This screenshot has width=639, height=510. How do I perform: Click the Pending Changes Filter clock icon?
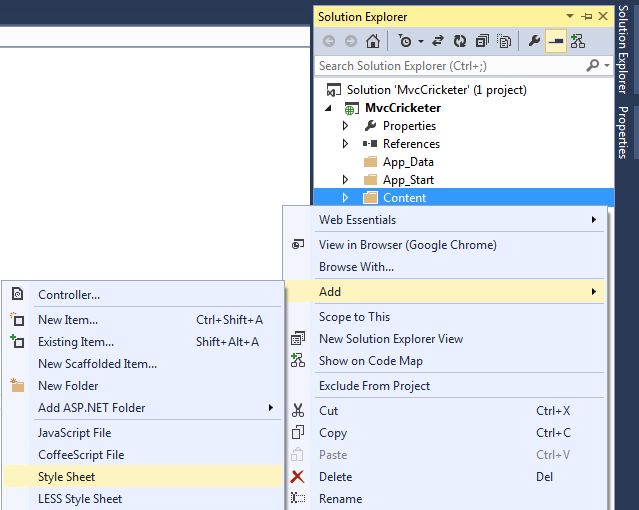[x=404, y=41]
